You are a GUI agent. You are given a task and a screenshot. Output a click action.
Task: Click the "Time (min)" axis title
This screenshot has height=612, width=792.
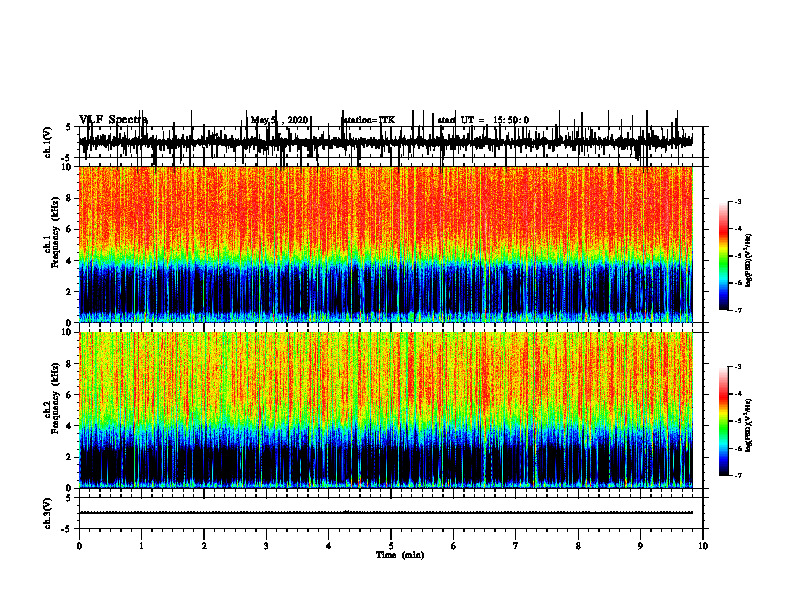click(400, 555)
